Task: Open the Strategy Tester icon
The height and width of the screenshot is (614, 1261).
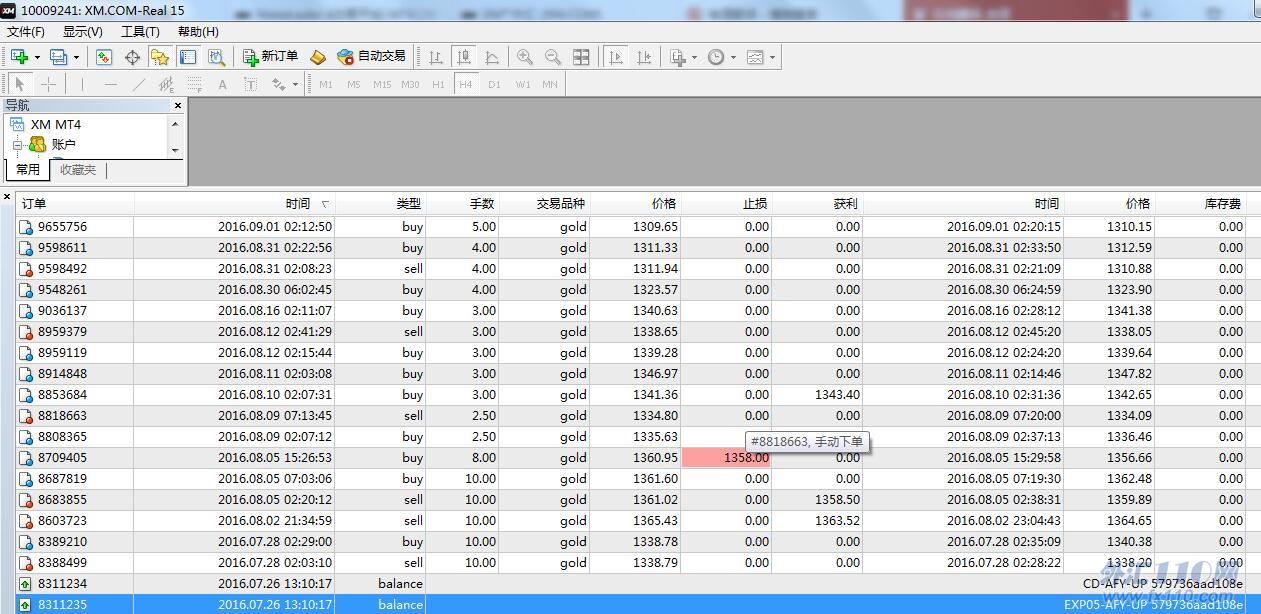Action: 216,57
